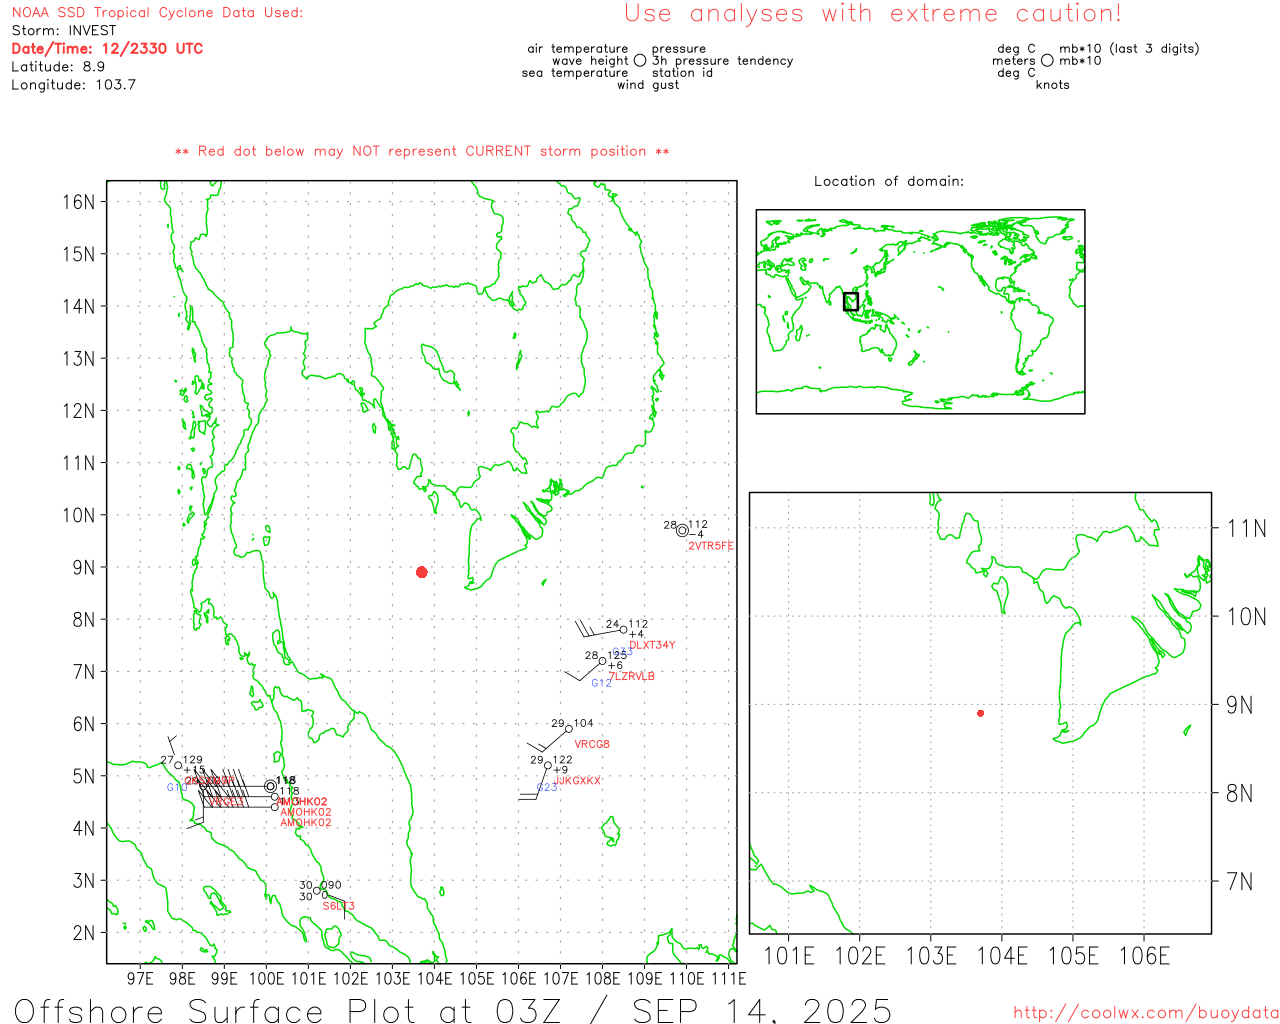Click the 'Location of domain:' caption
Screen dimensions: 1280x1024
[889, 181]
